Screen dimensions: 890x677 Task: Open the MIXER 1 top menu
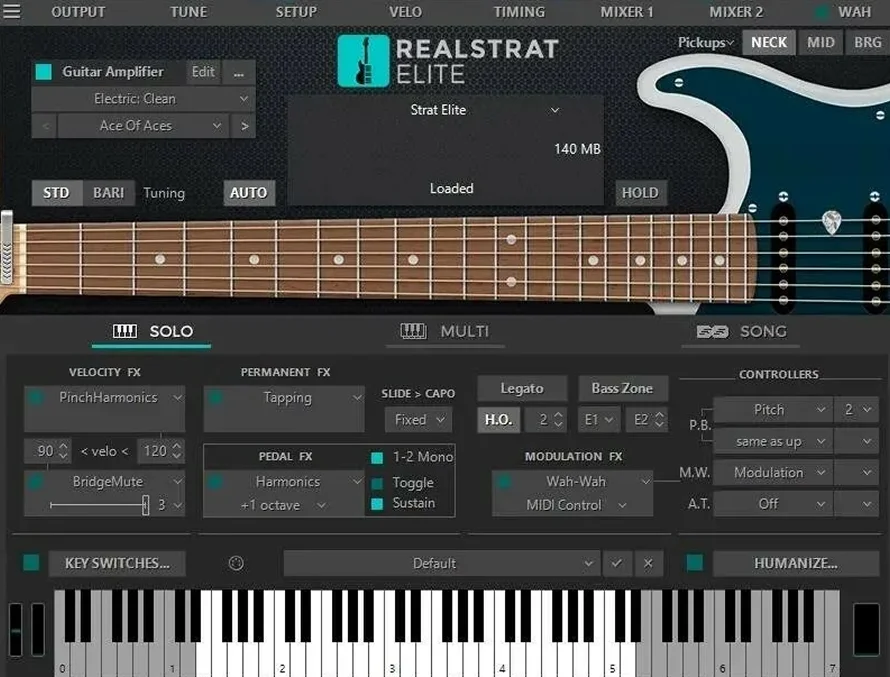point(627,12)
